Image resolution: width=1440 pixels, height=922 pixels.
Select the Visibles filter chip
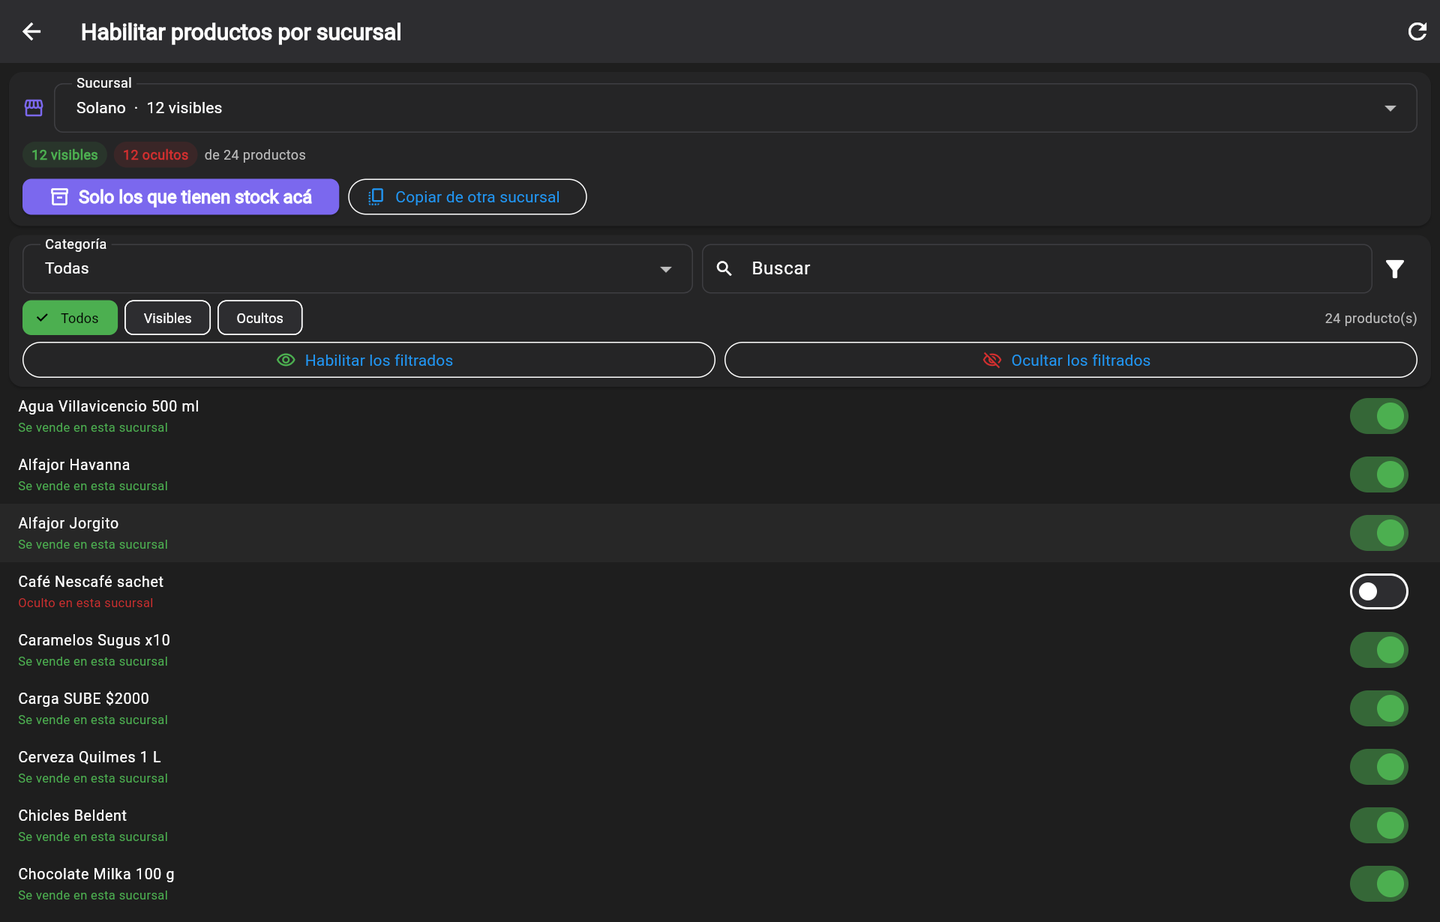pyautogui.click(x=168, y=318)
